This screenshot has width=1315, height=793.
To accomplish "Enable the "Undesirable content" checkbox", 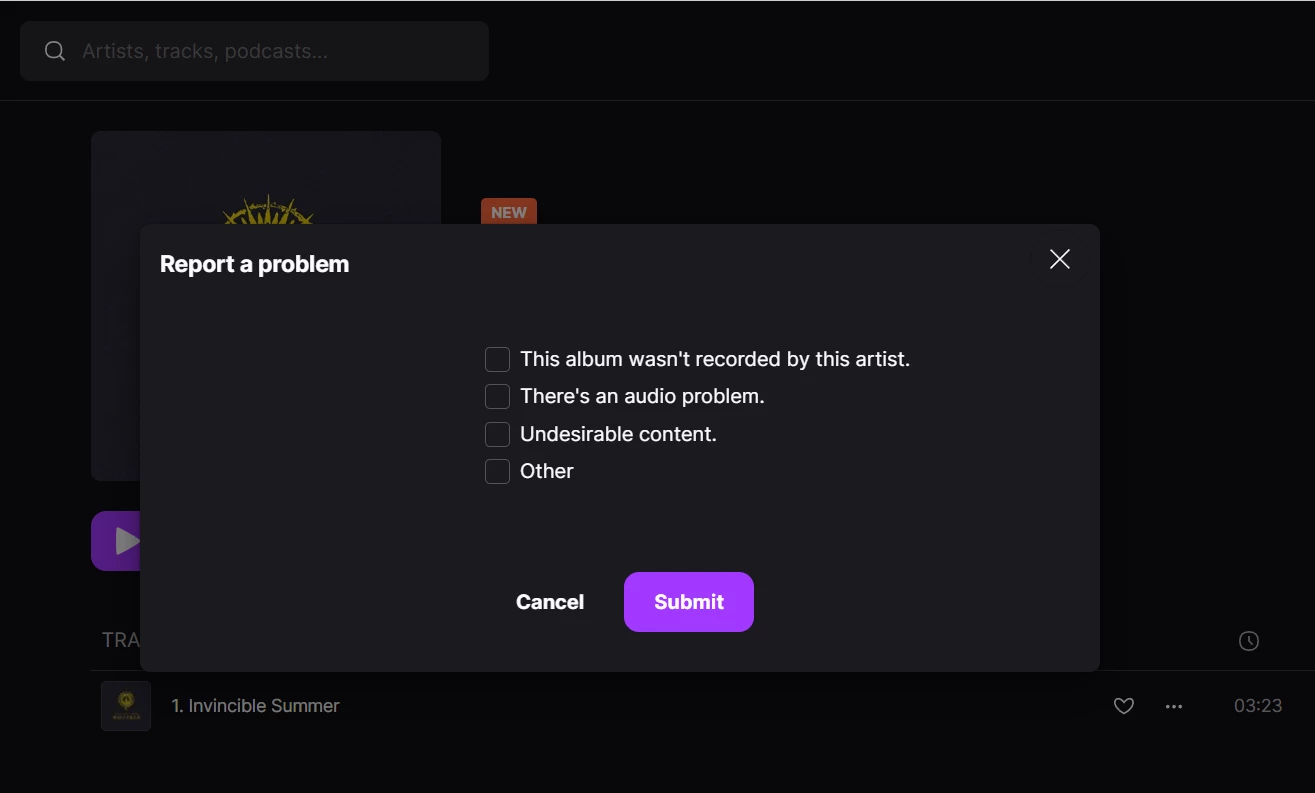I will 497,434.
